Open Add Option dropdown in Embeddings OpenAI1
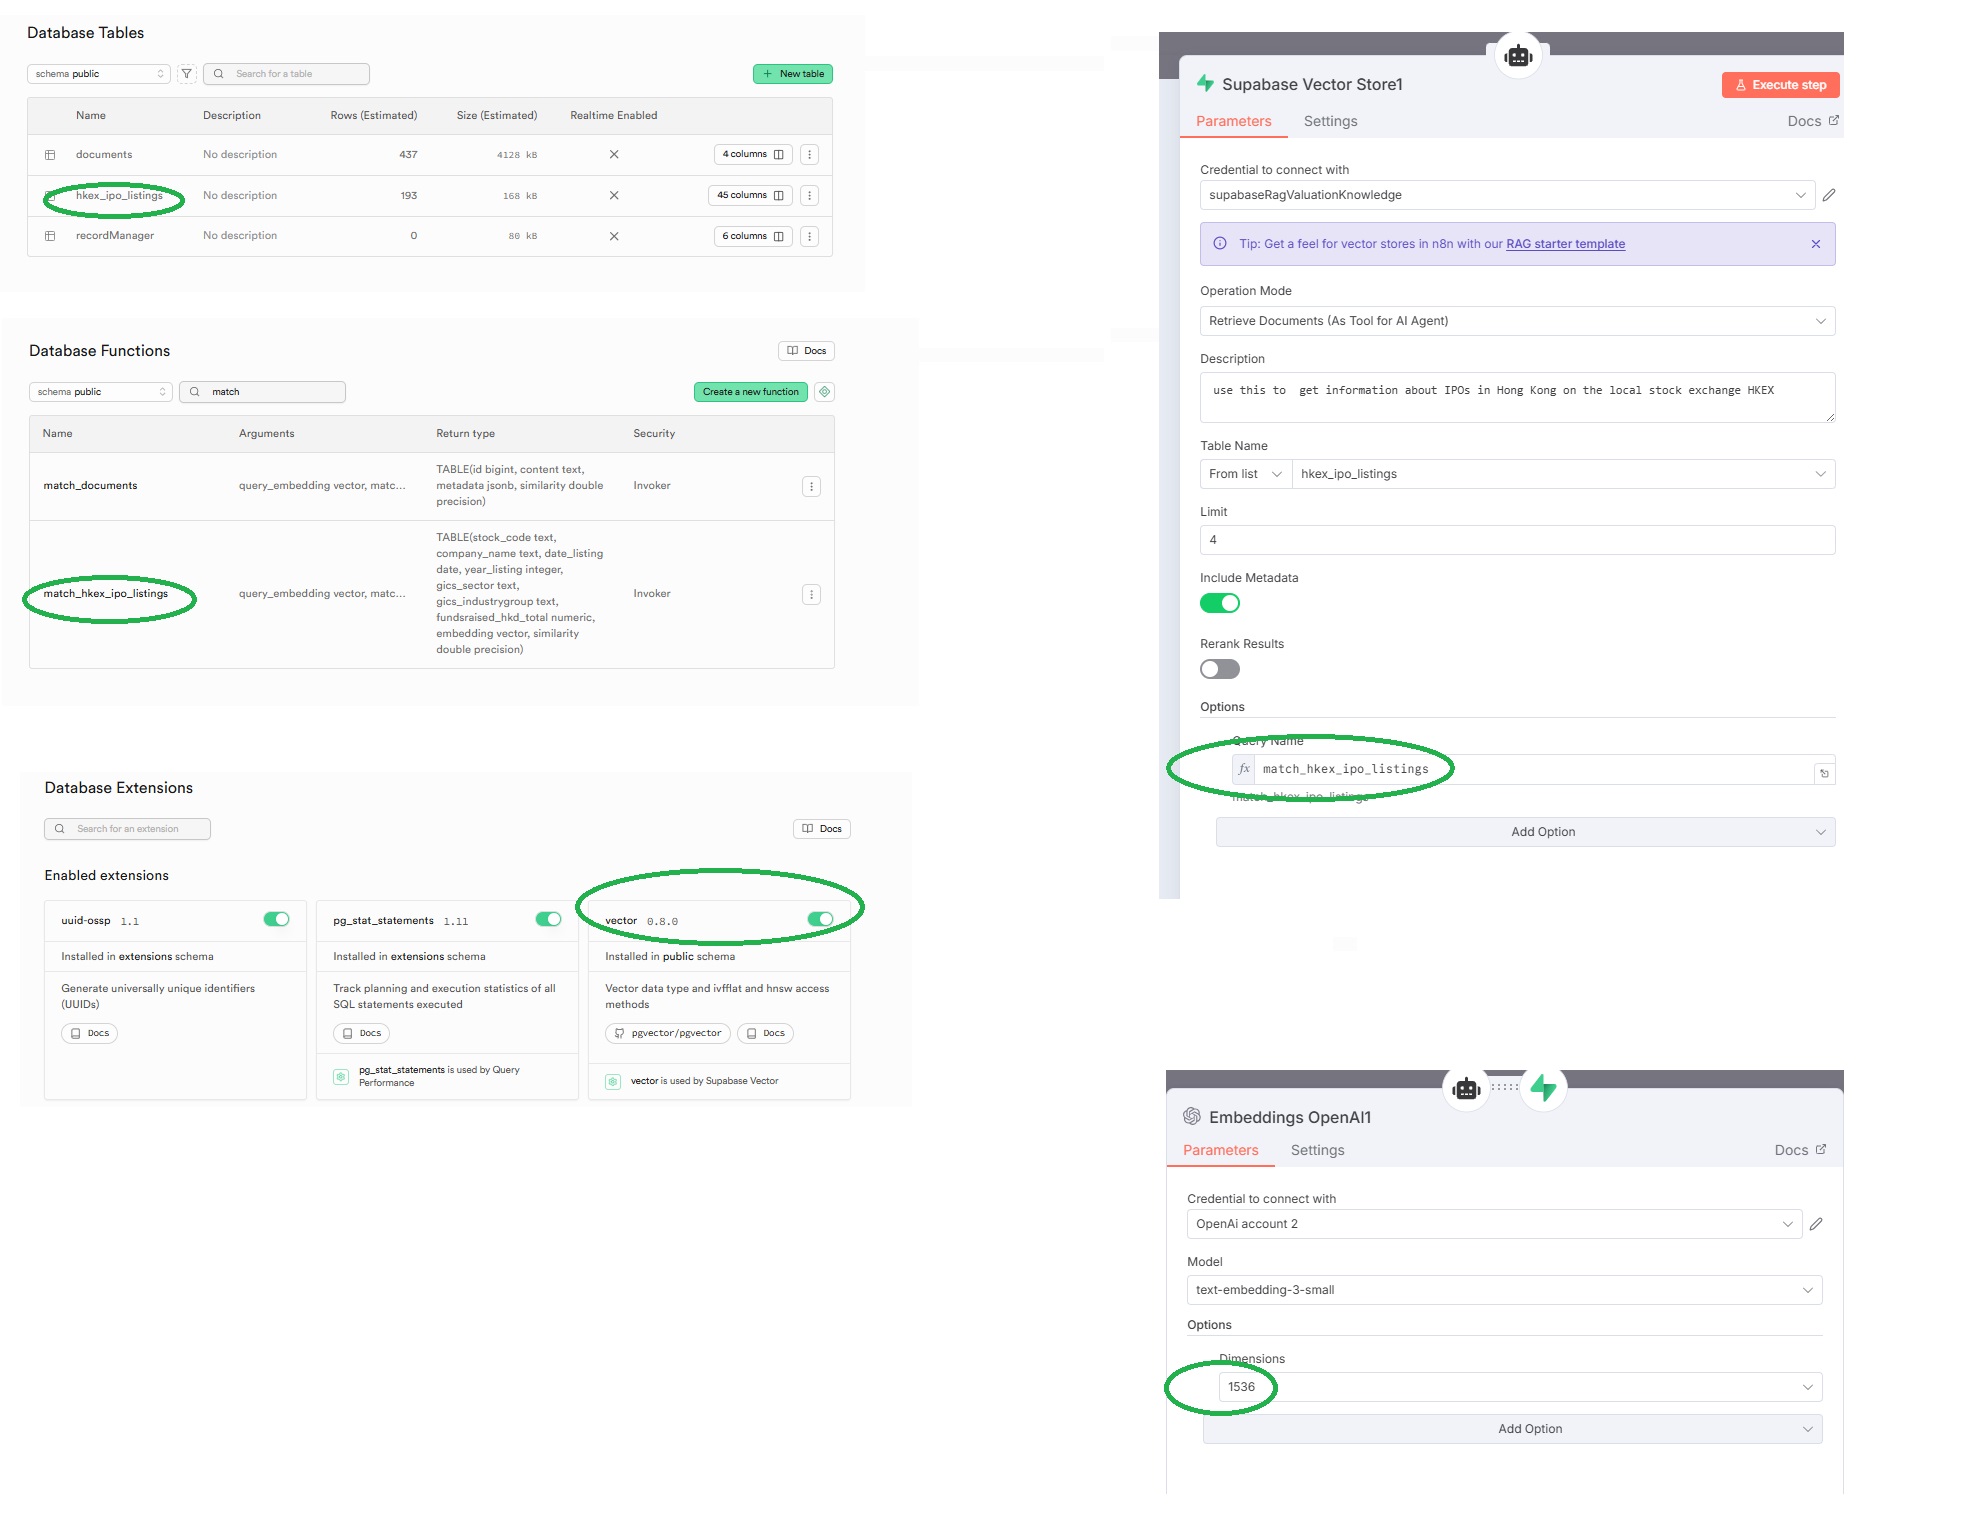The image size is (1982, 1518). [x=1512, y=1429]
